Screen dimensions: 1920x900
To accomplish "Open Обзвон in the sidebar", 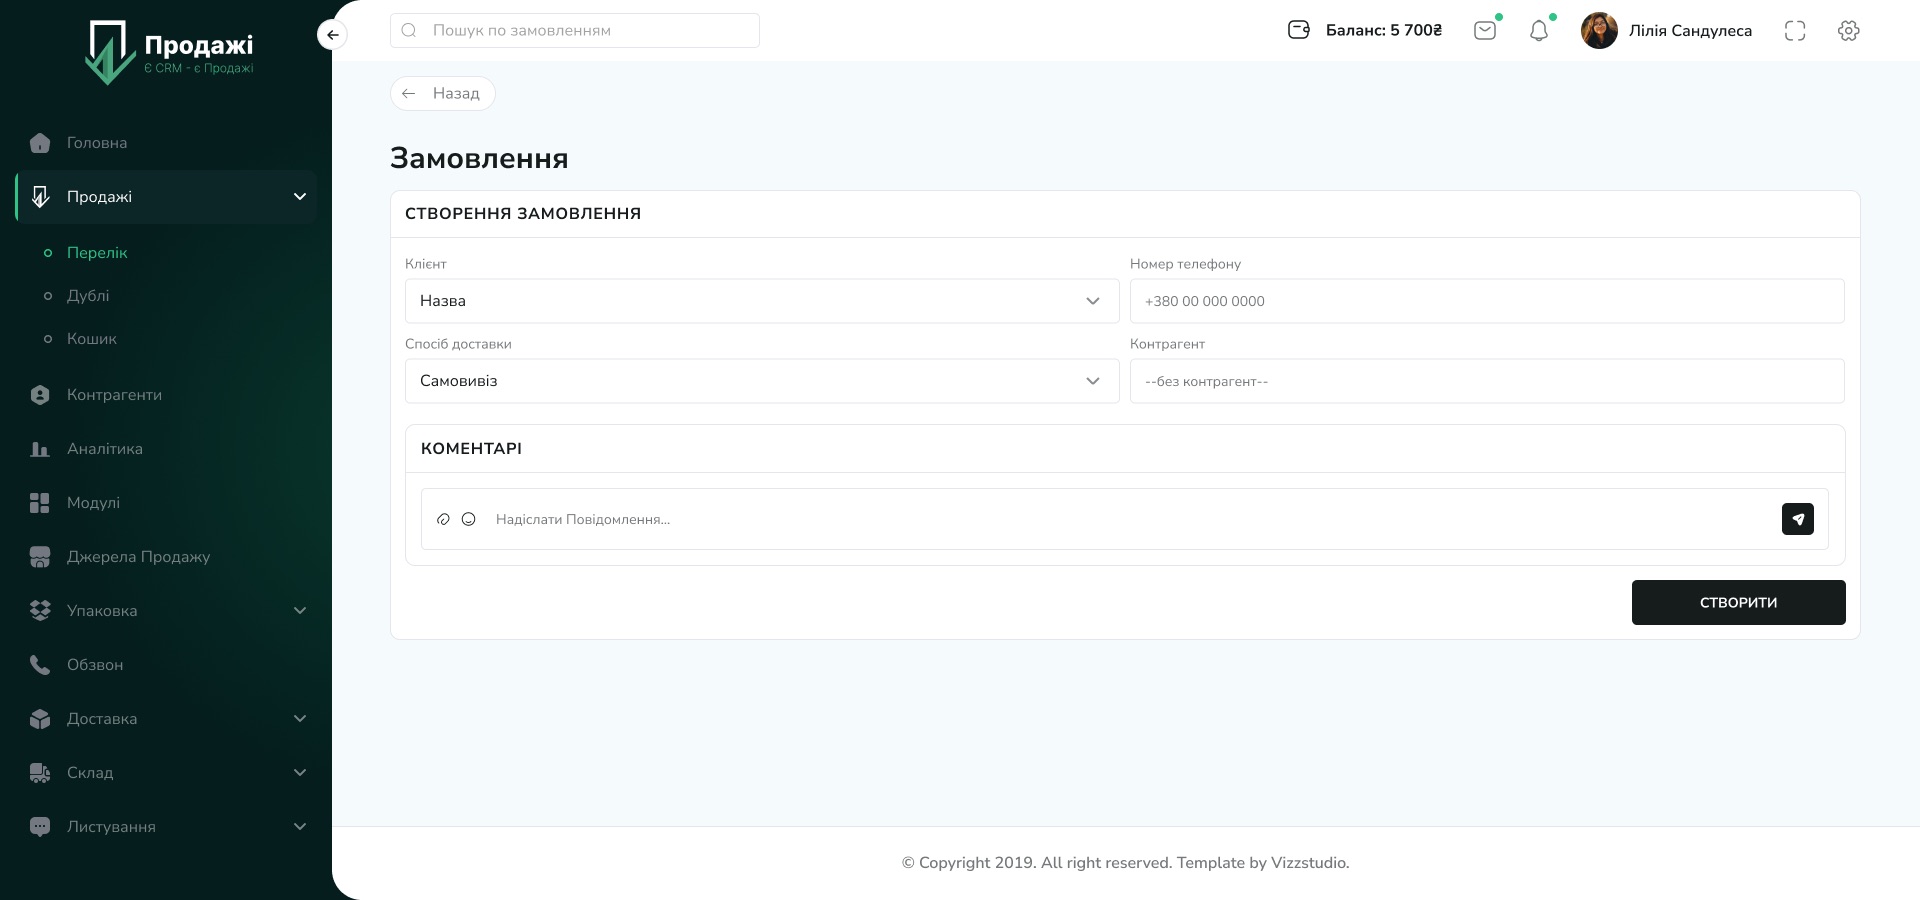I will 95,665.
